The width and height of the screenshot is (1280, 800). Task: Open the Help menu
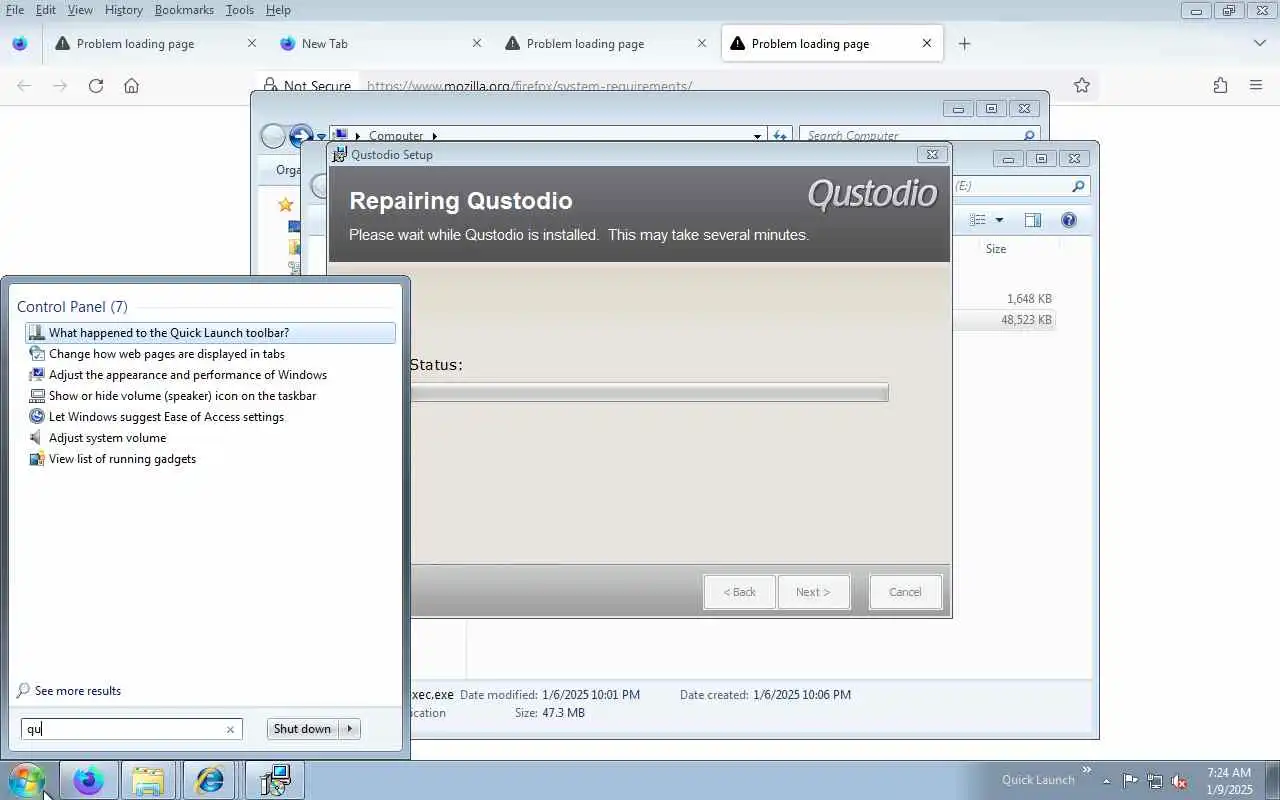pos(278,10)
